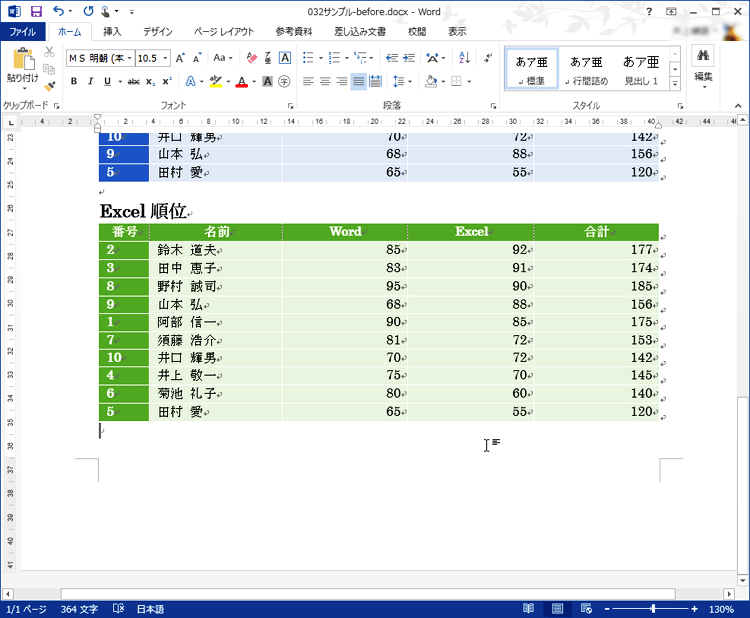Sort with the A-Z sort icon
This screenshot has height=618, width=750.
[x=464, y=58]
